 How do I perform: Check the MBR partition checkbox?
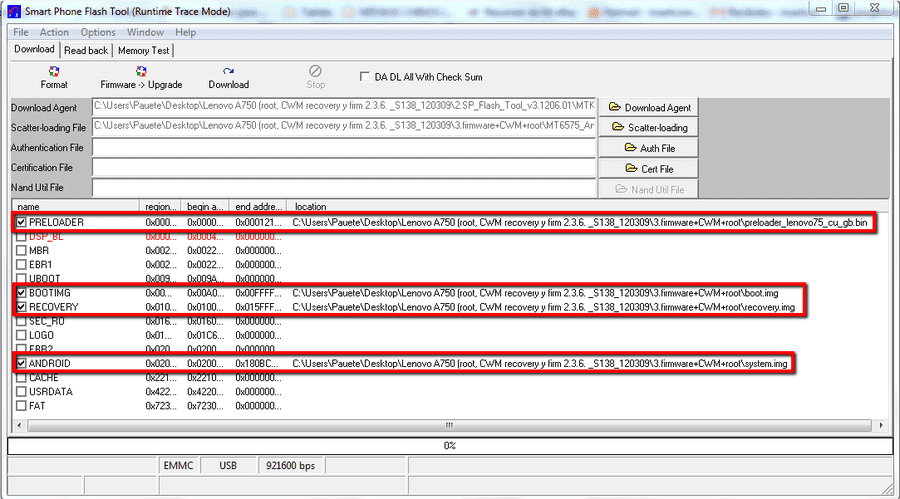(21, 250)
